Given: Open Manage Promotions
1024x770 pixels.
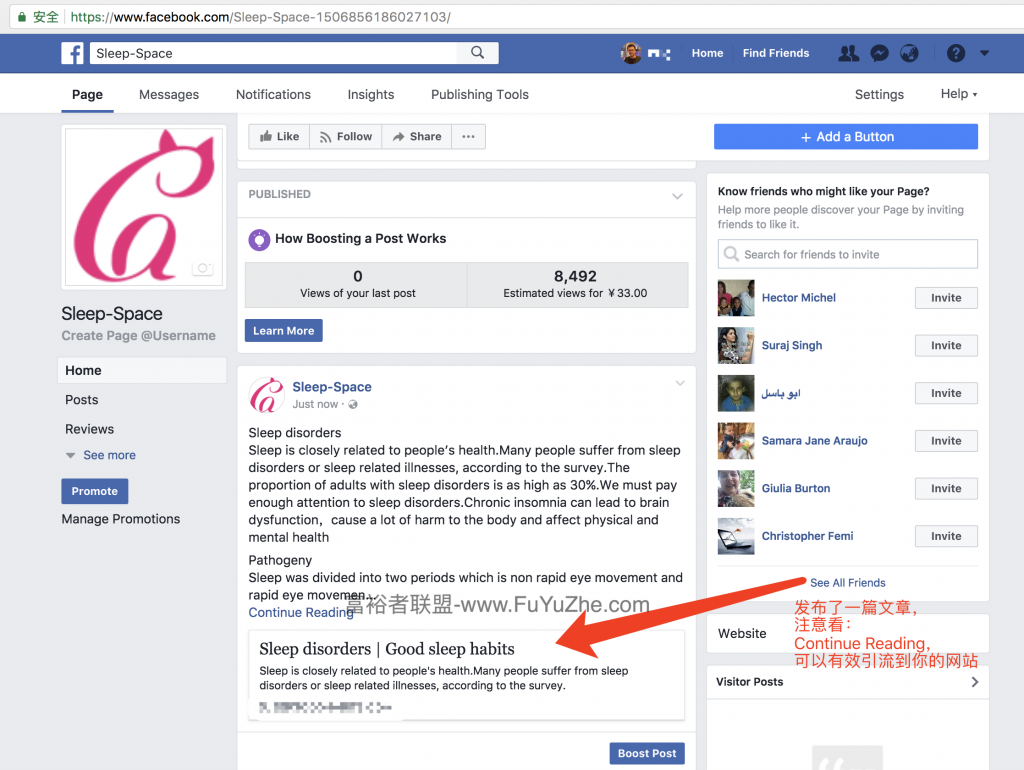Looking at the screenshot, I should click(x=121, y=519).
